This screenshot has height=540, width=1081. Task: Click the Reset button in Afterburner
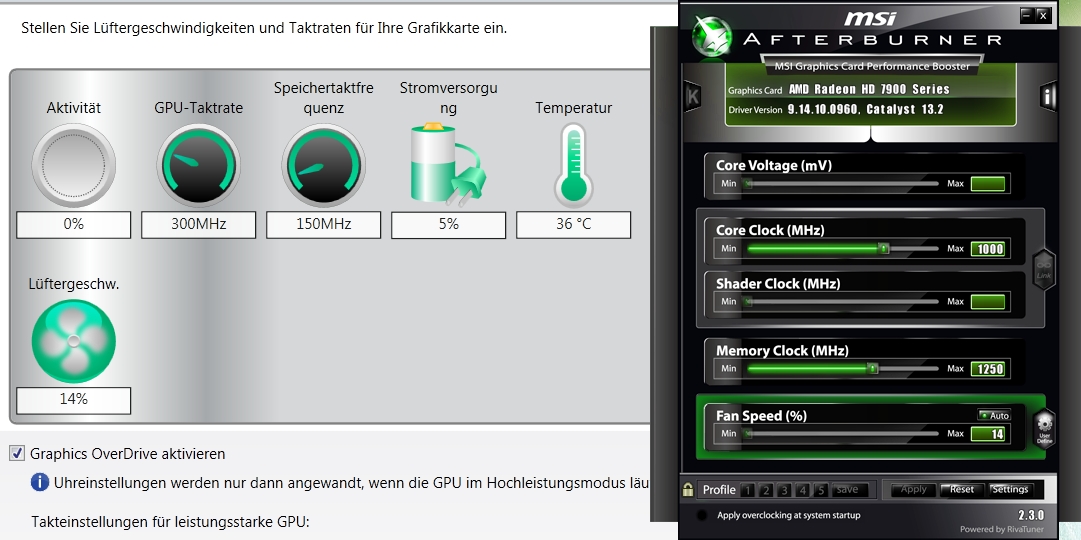pos(961,490)
